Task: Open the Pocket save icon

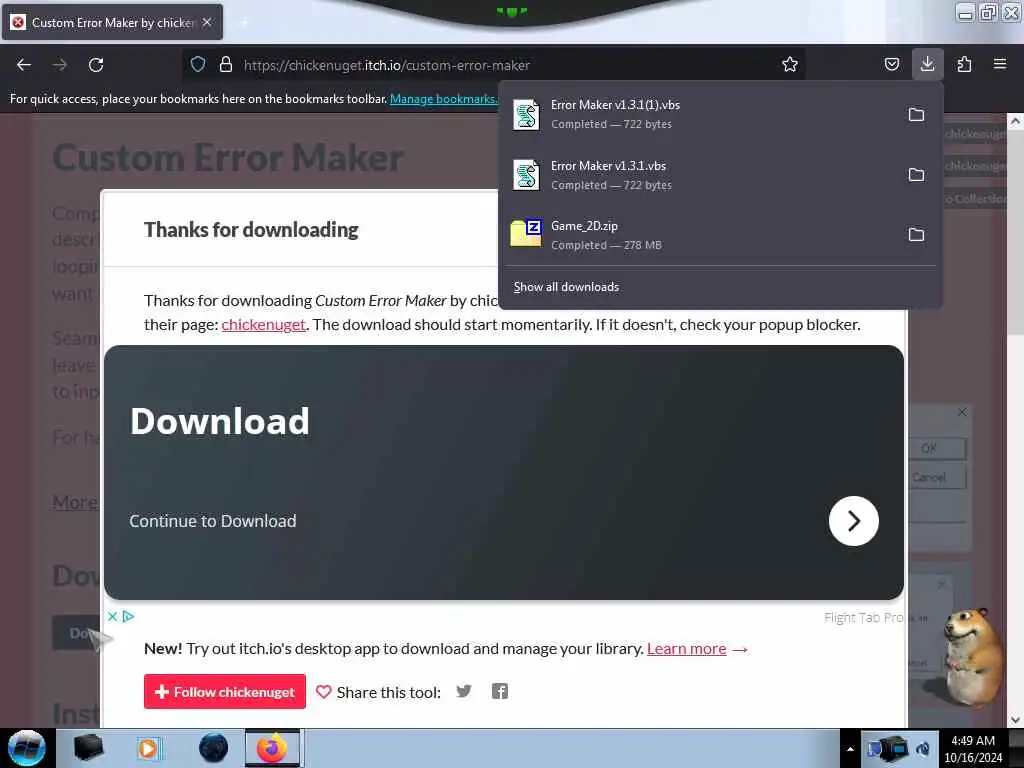Action: [x=891, y=64]
